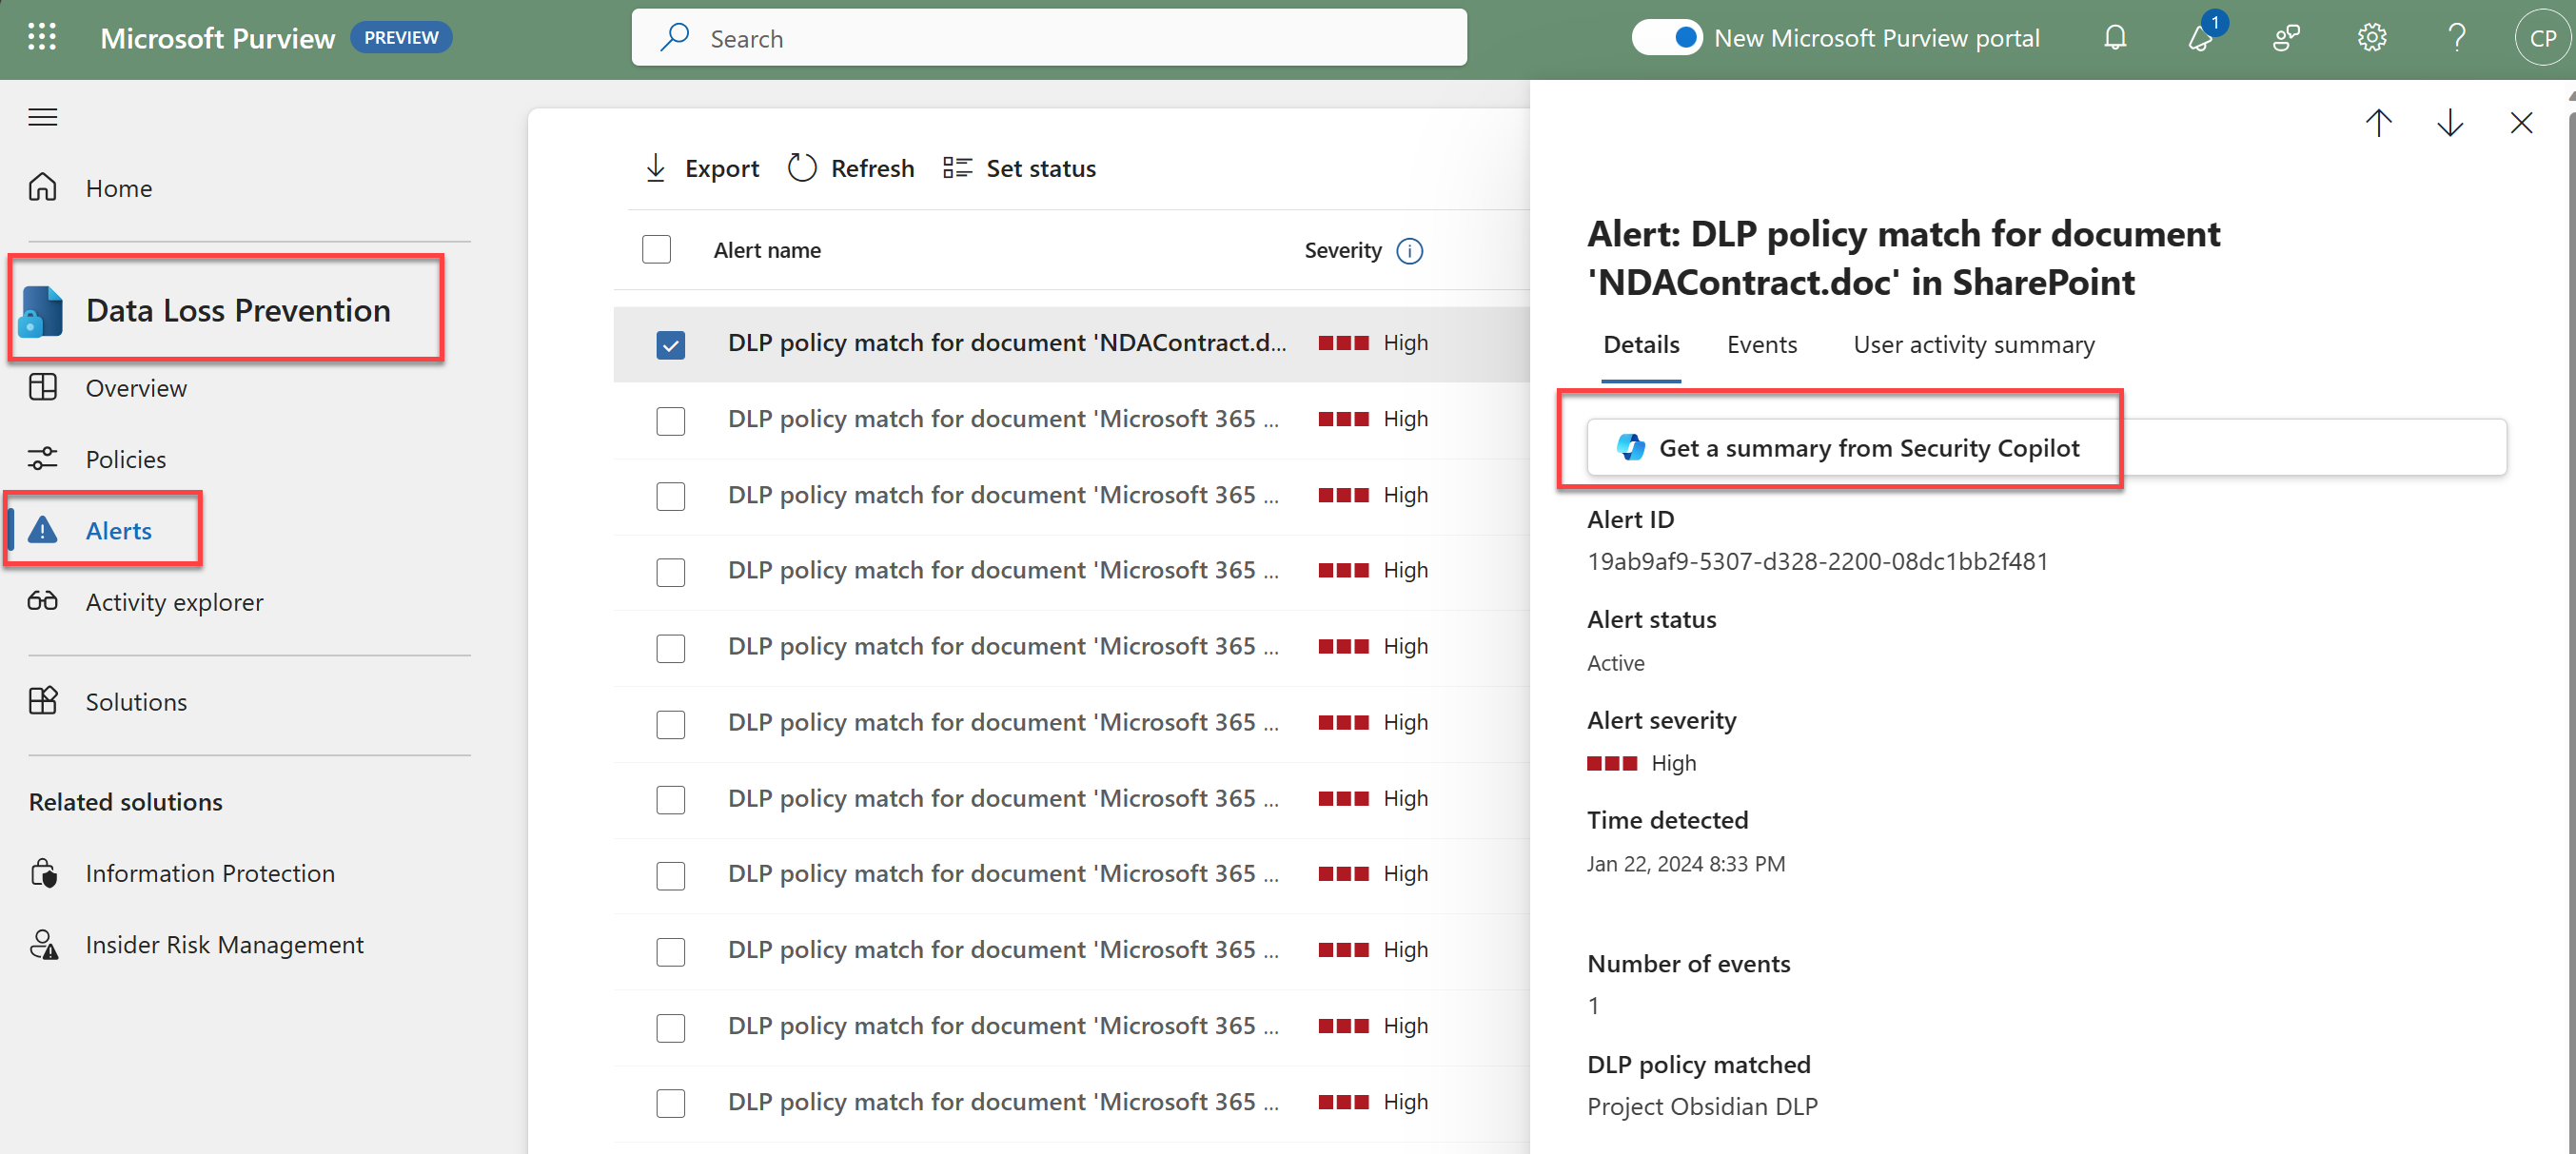Image resolution: width=2576 pixels, height=1154 pixels.
Task: Open the settings gear icon
Action: coord(2371,38)
